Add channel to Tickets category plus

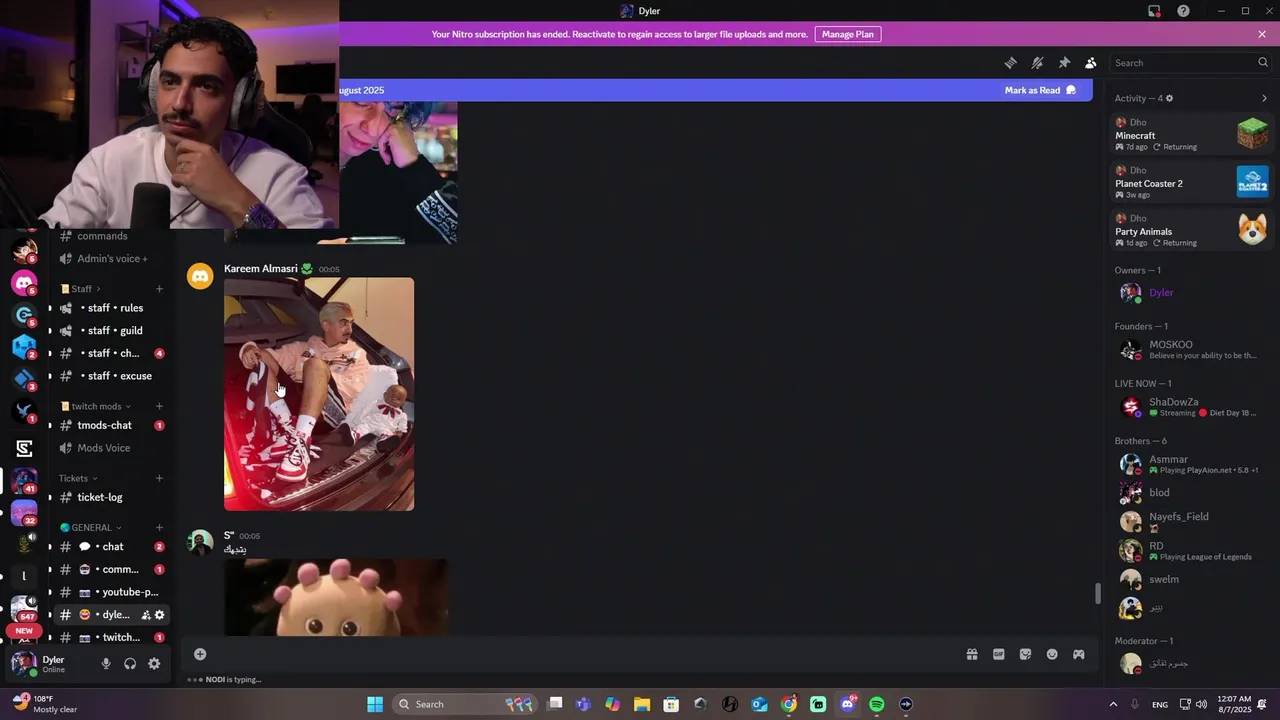pos(159,478)
